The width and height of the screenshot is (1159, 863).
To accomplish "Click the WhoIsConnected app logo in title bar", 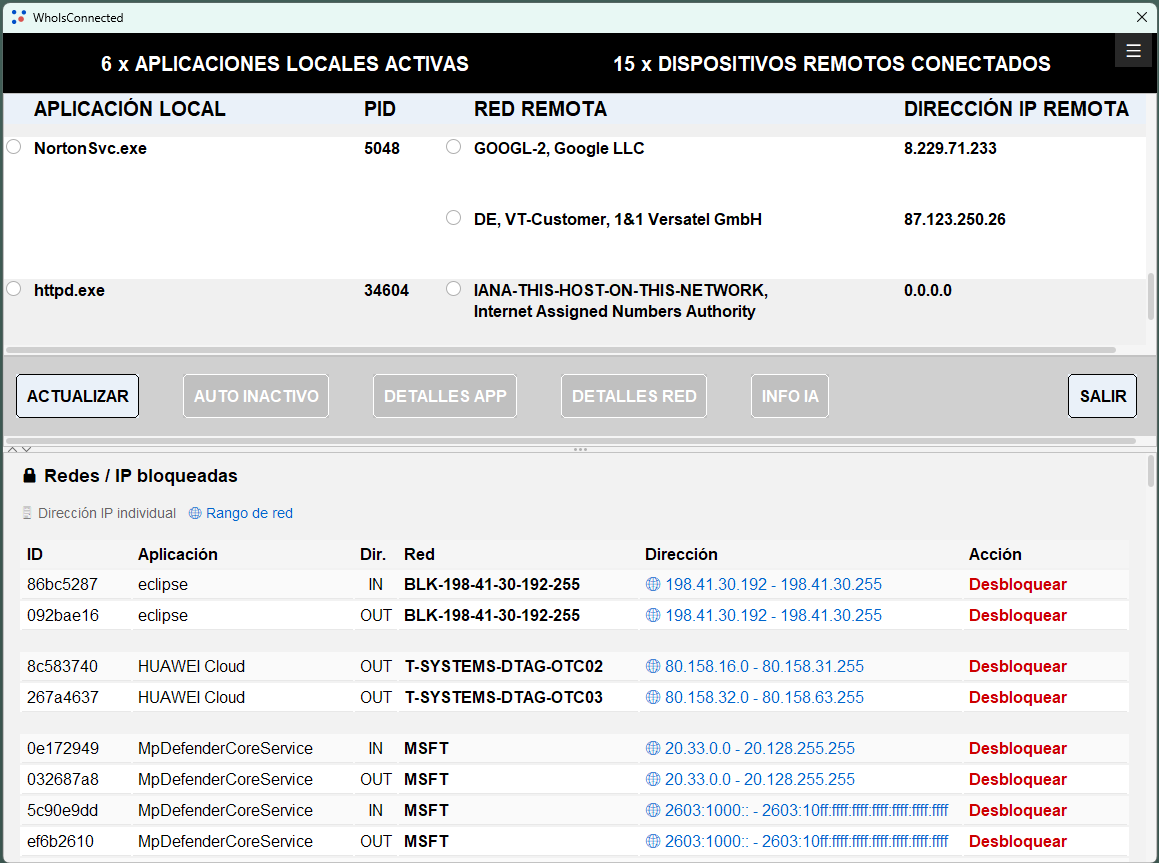I will 18,17.
